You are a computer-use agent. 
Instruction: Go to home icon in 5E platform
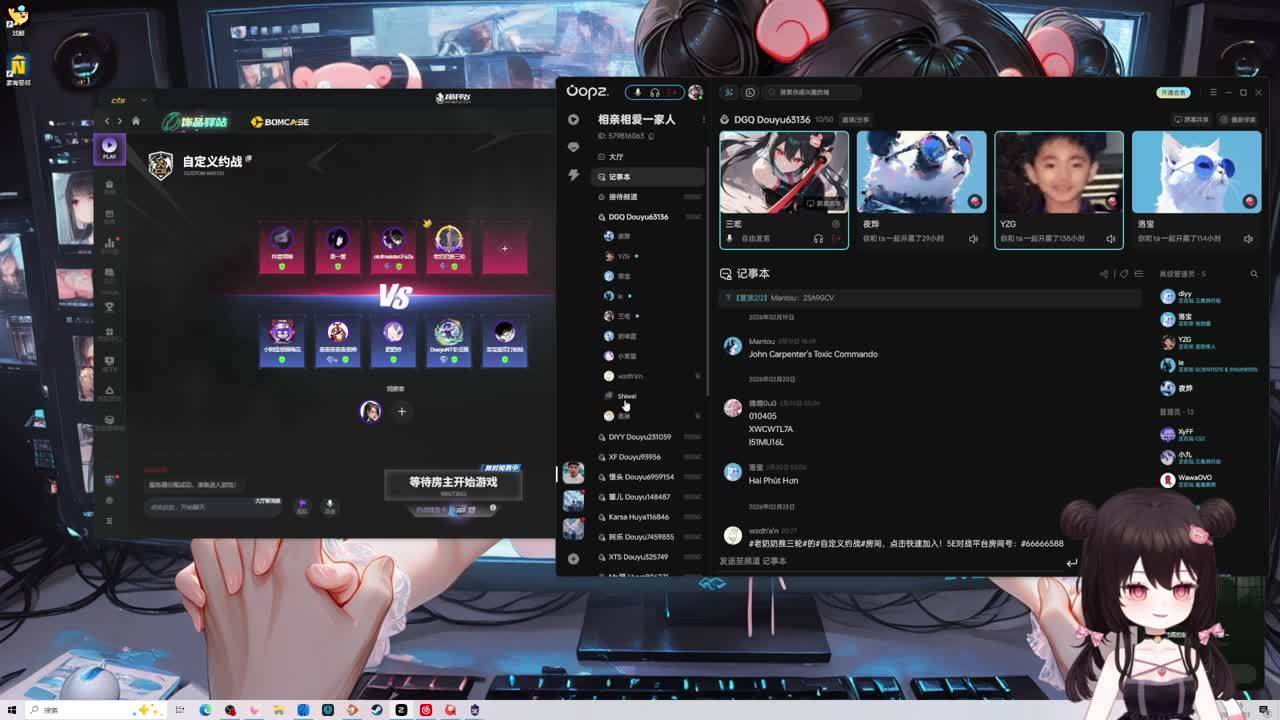tap(136, 122)
